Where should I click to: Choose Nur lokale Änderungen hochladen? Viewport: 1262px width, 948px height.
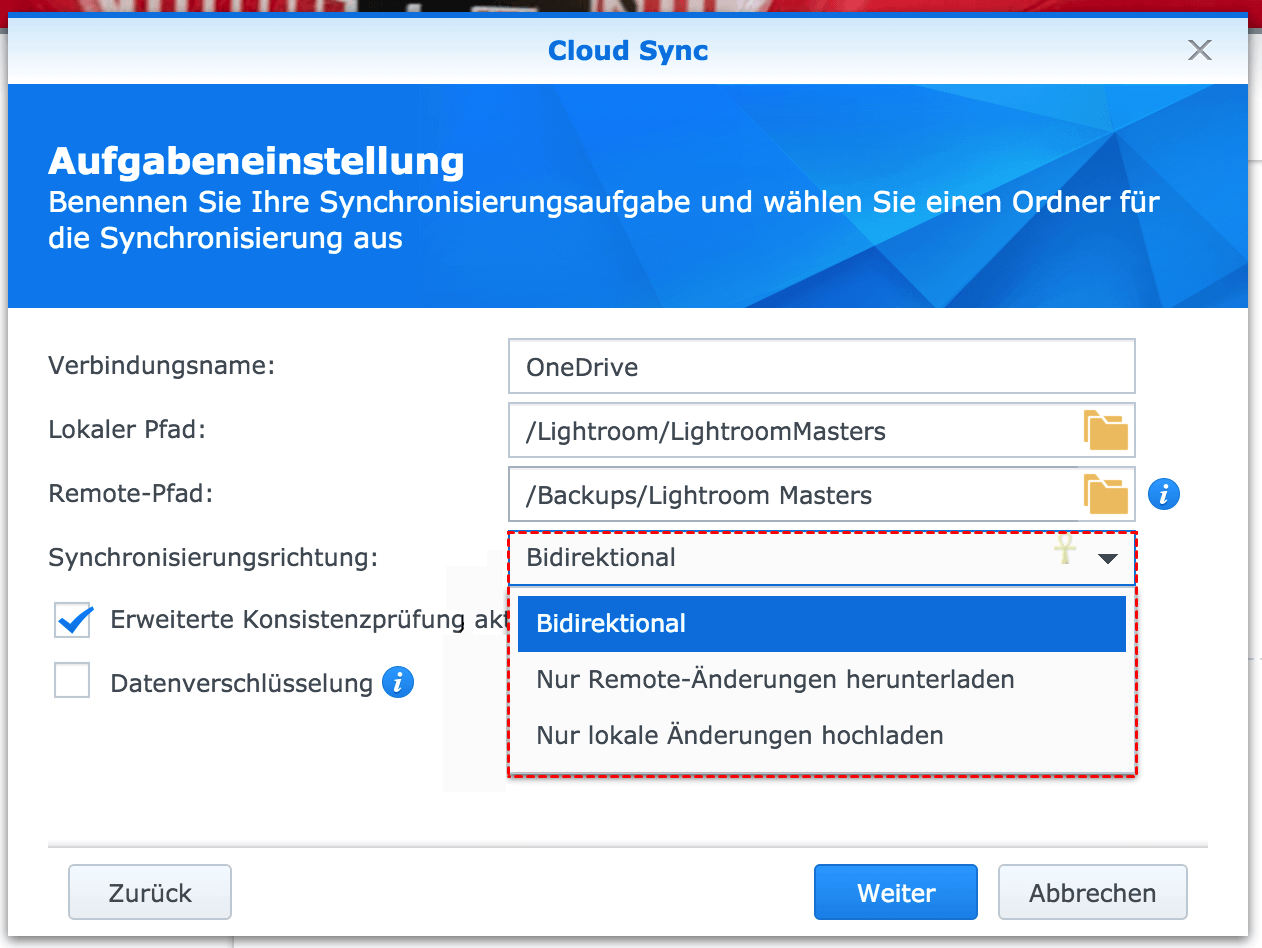coord(740,736)
